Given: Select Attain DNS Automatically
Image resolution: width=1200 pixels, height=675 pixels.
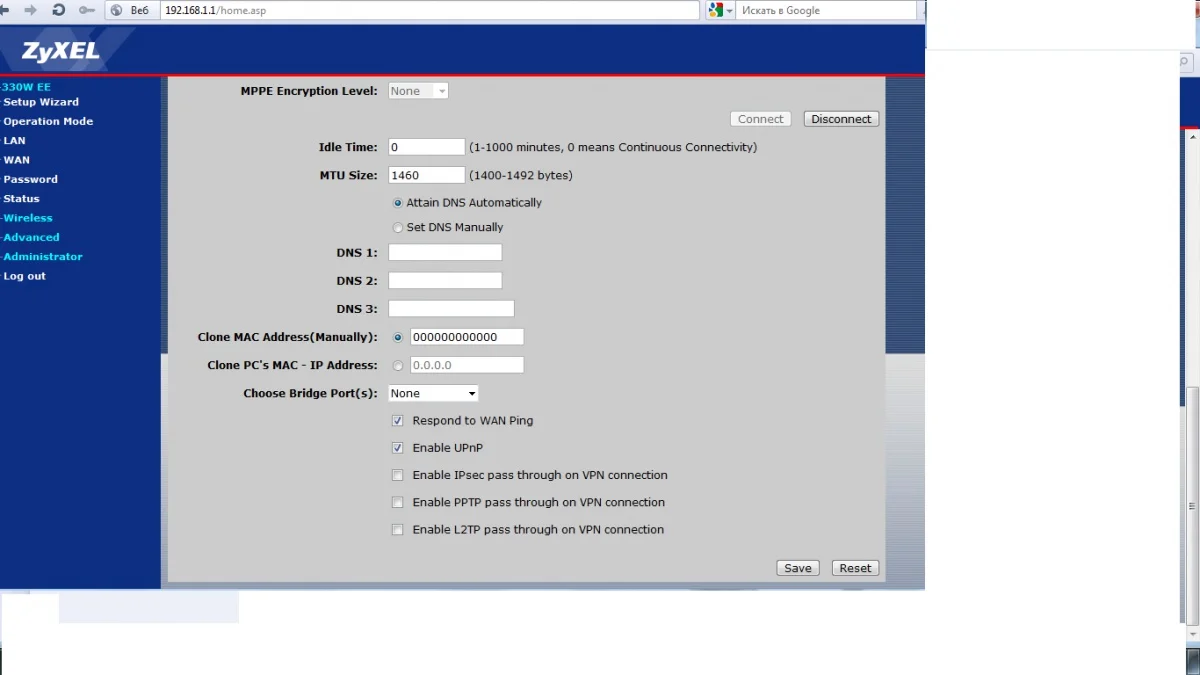Looking at the screenshot, I should [x=398, y=203].
